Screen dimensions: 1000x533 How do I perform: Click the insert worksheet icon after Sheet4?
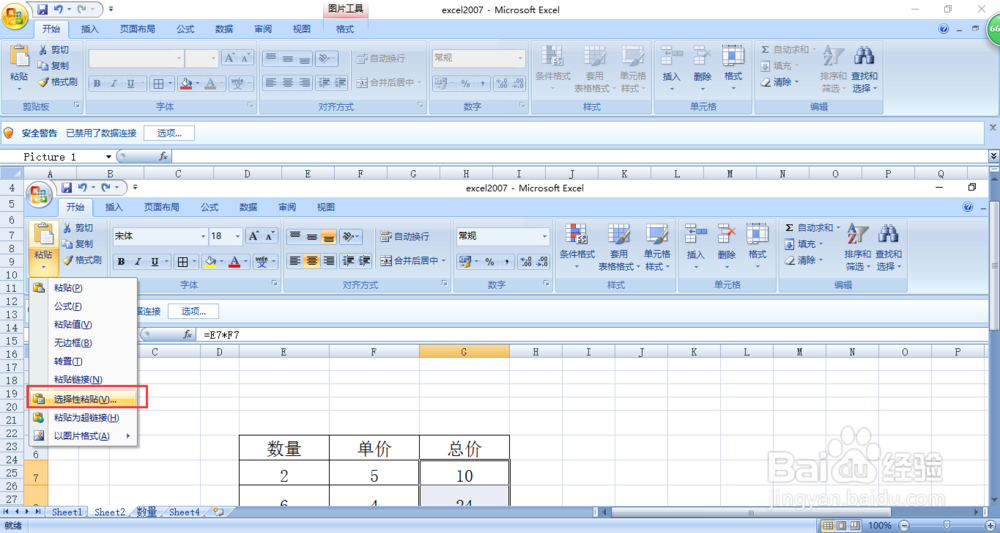point(218,511)
